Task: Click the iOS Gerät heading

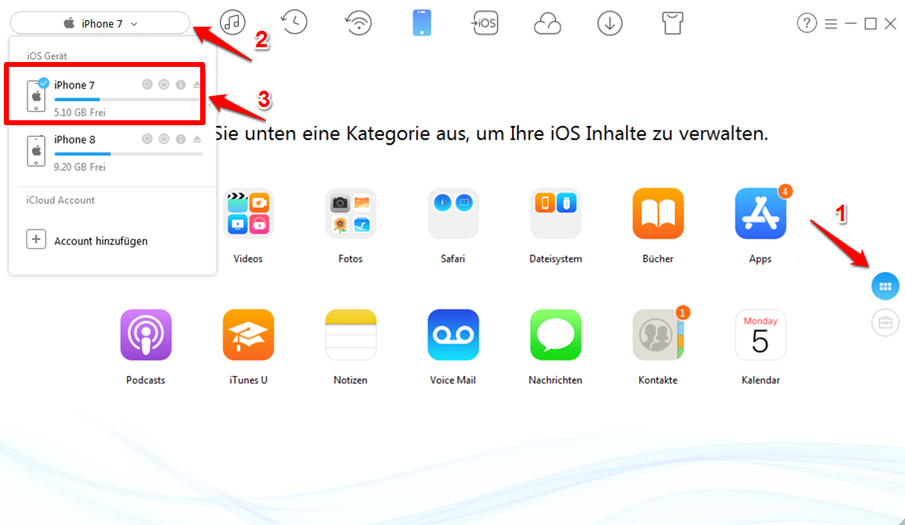Action: point(47,56)
